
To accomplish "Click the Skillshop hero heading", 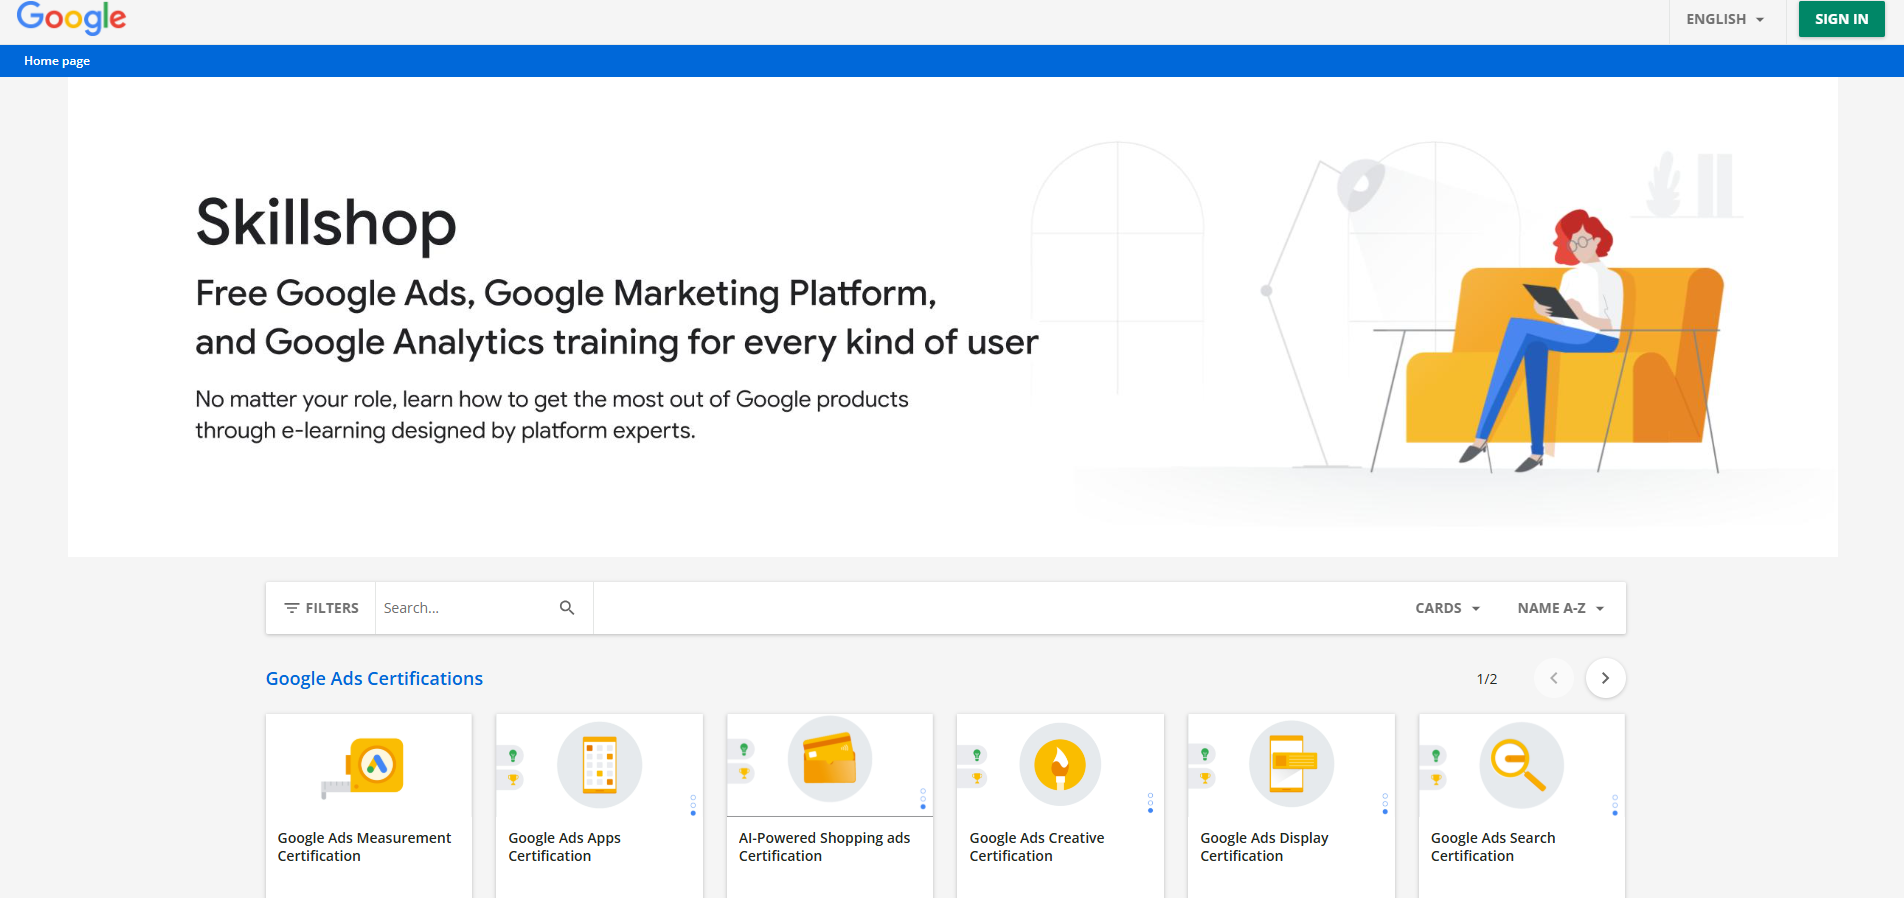I will (326, 222).
